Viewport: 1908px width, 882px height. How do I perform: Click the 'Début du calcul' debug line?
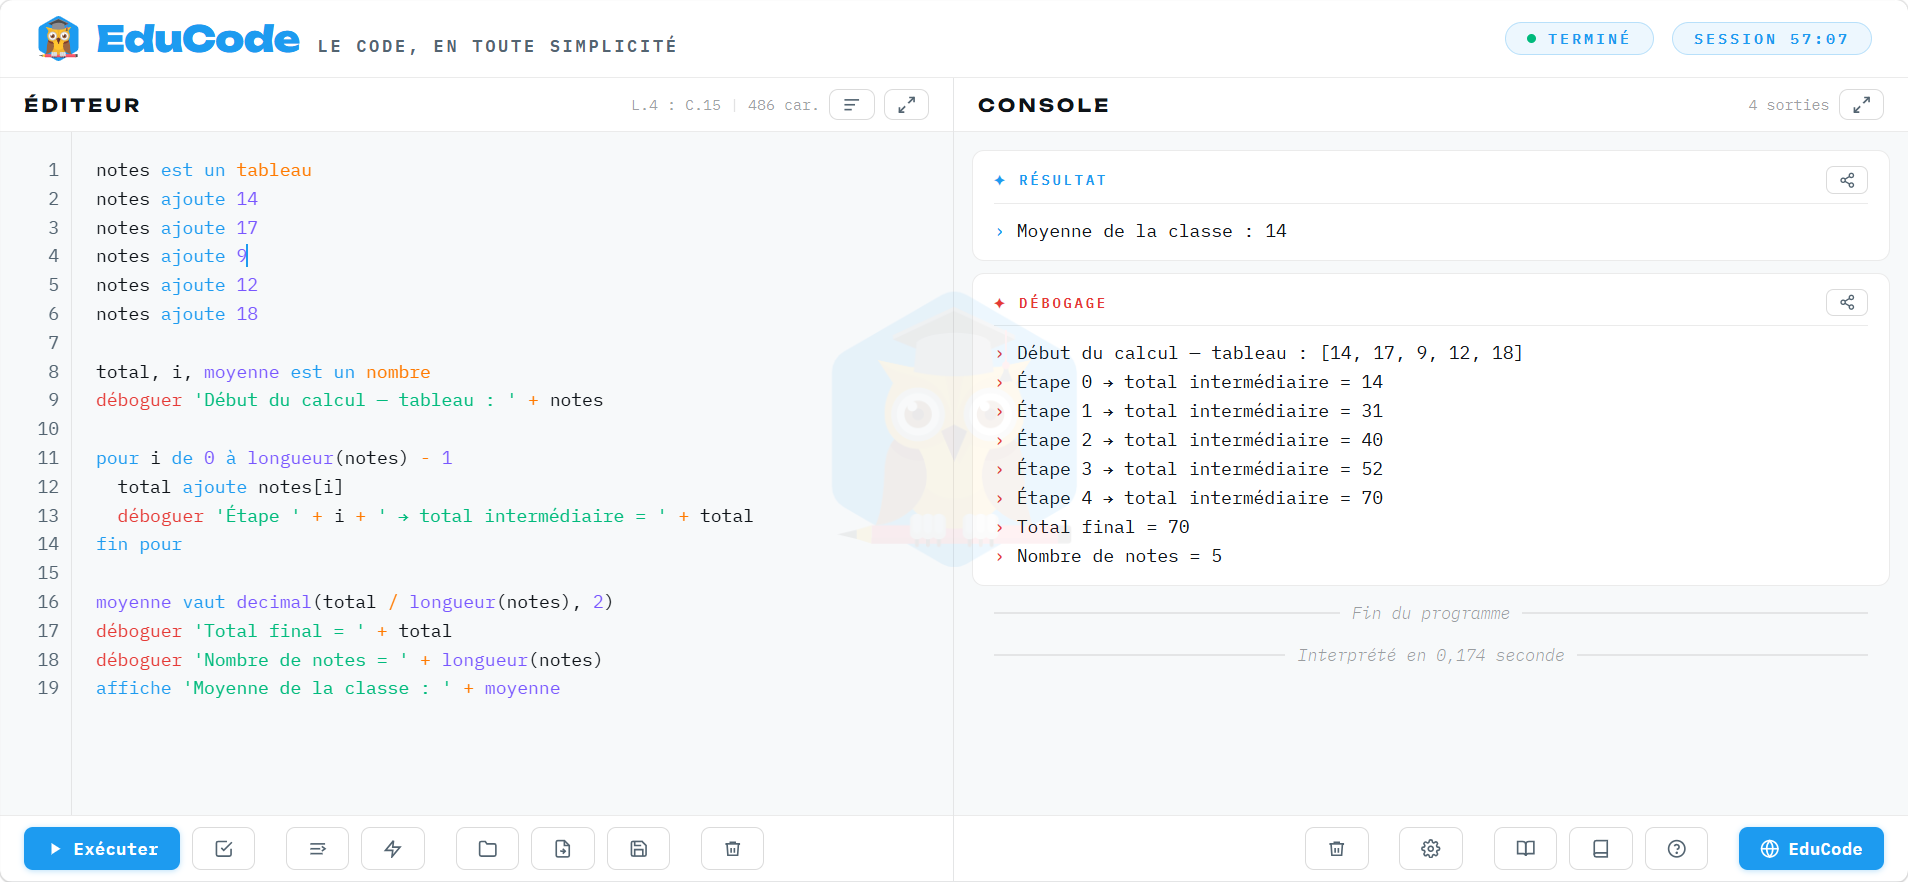pos(1269,353)
